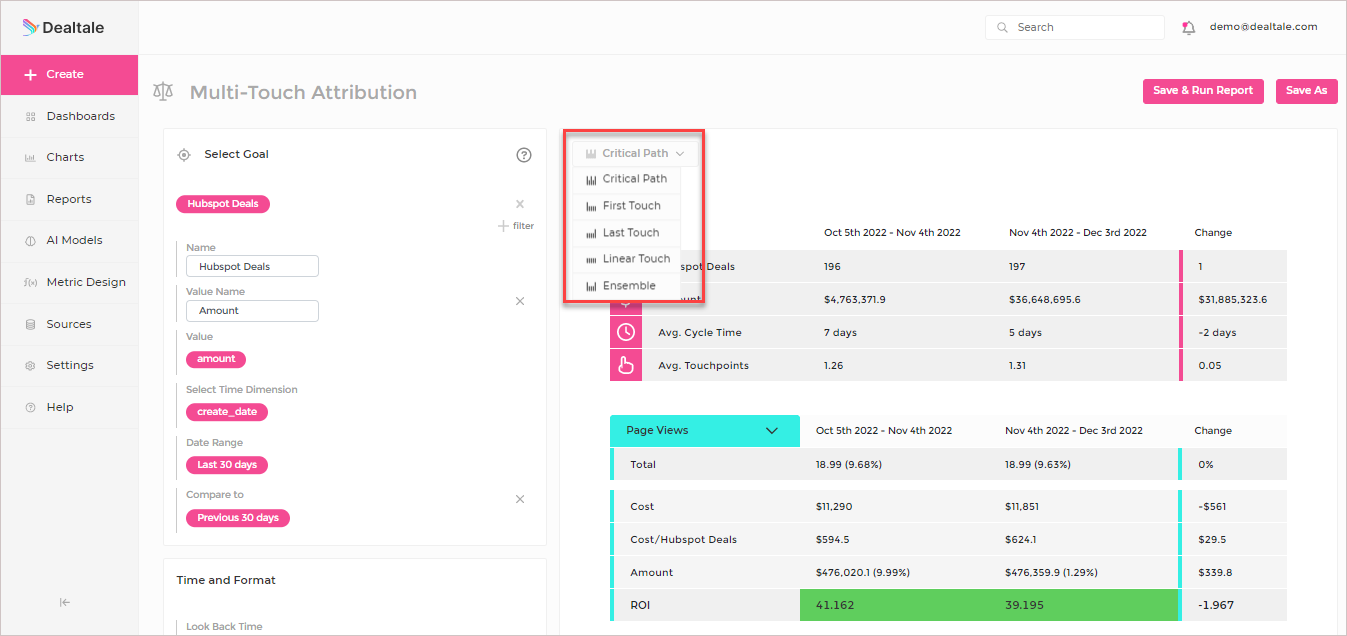1347x636 pixels.
Task: Click the Dashboards grid icon
Action: (30, 116)
